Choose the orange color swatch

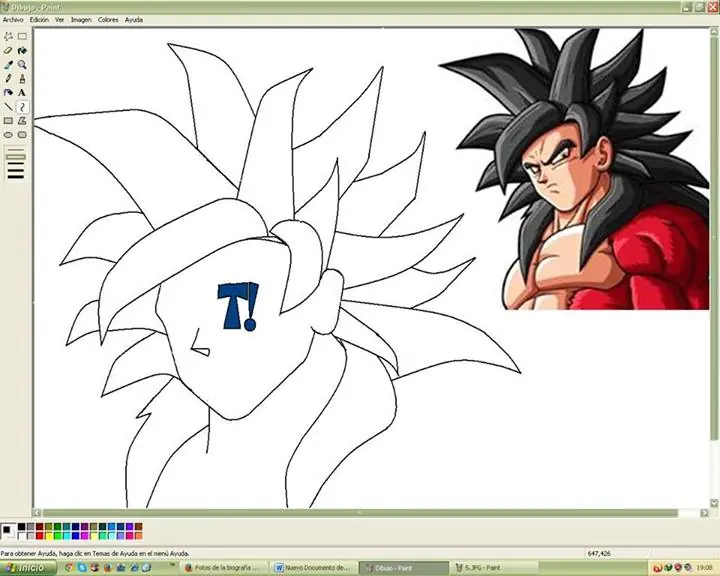coord(139,536)
